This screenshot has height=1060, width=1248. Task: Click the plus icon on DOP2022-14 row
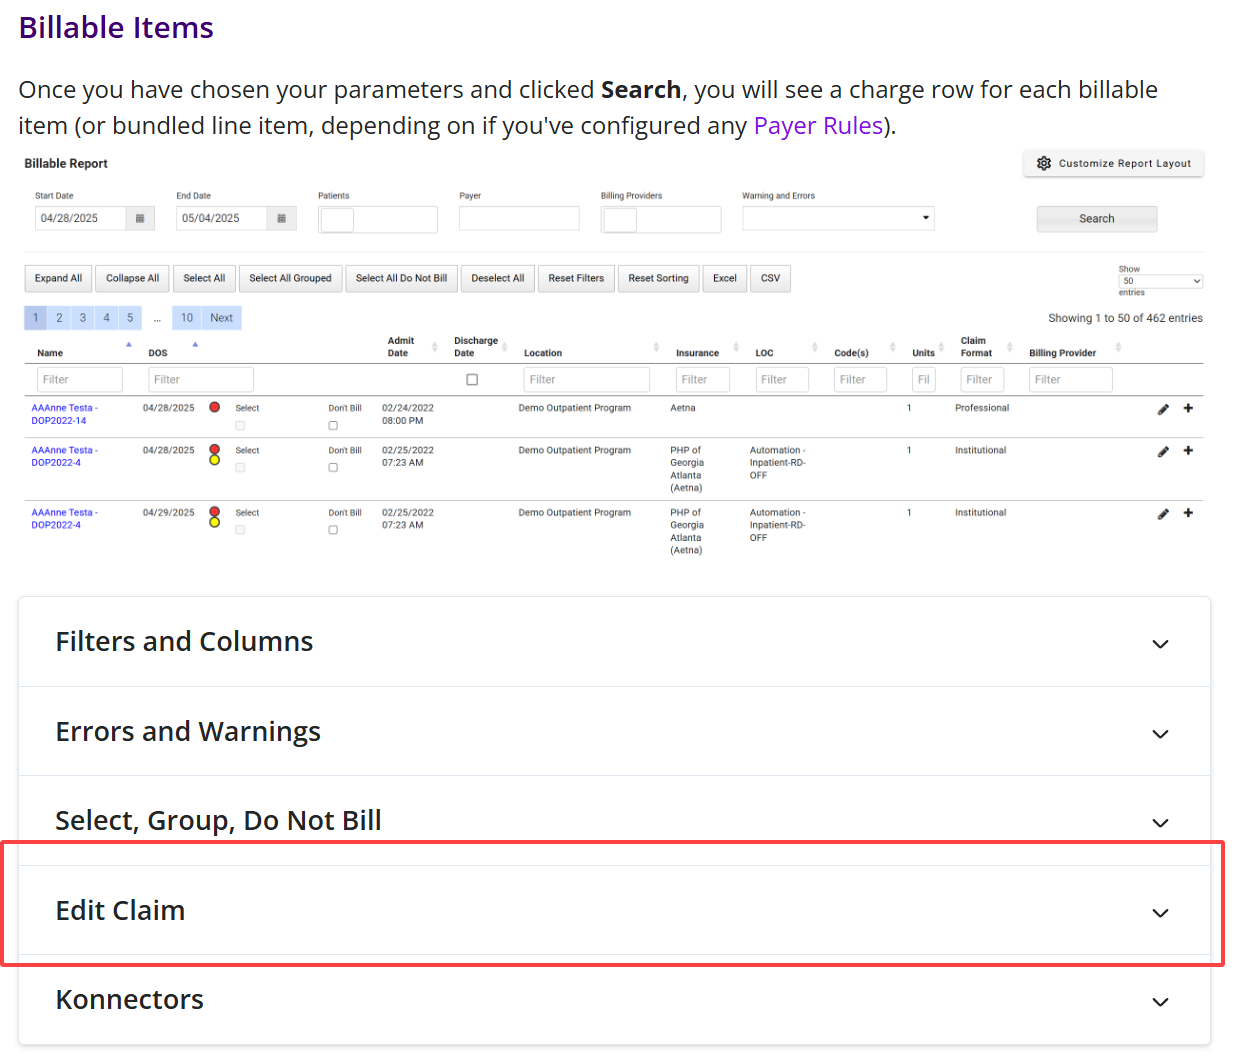(1188, 408)
